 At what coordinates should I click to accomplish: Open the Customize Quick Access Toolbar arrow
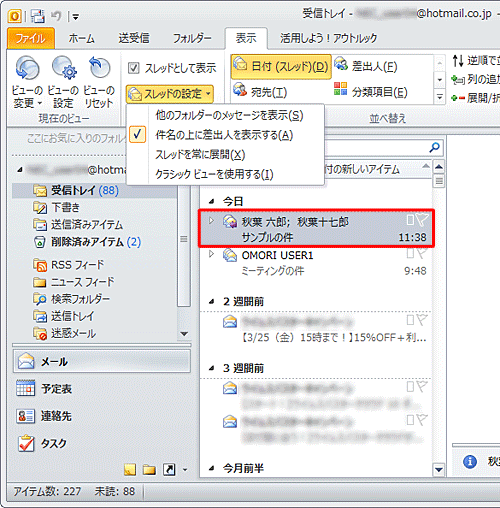[76, 16]
